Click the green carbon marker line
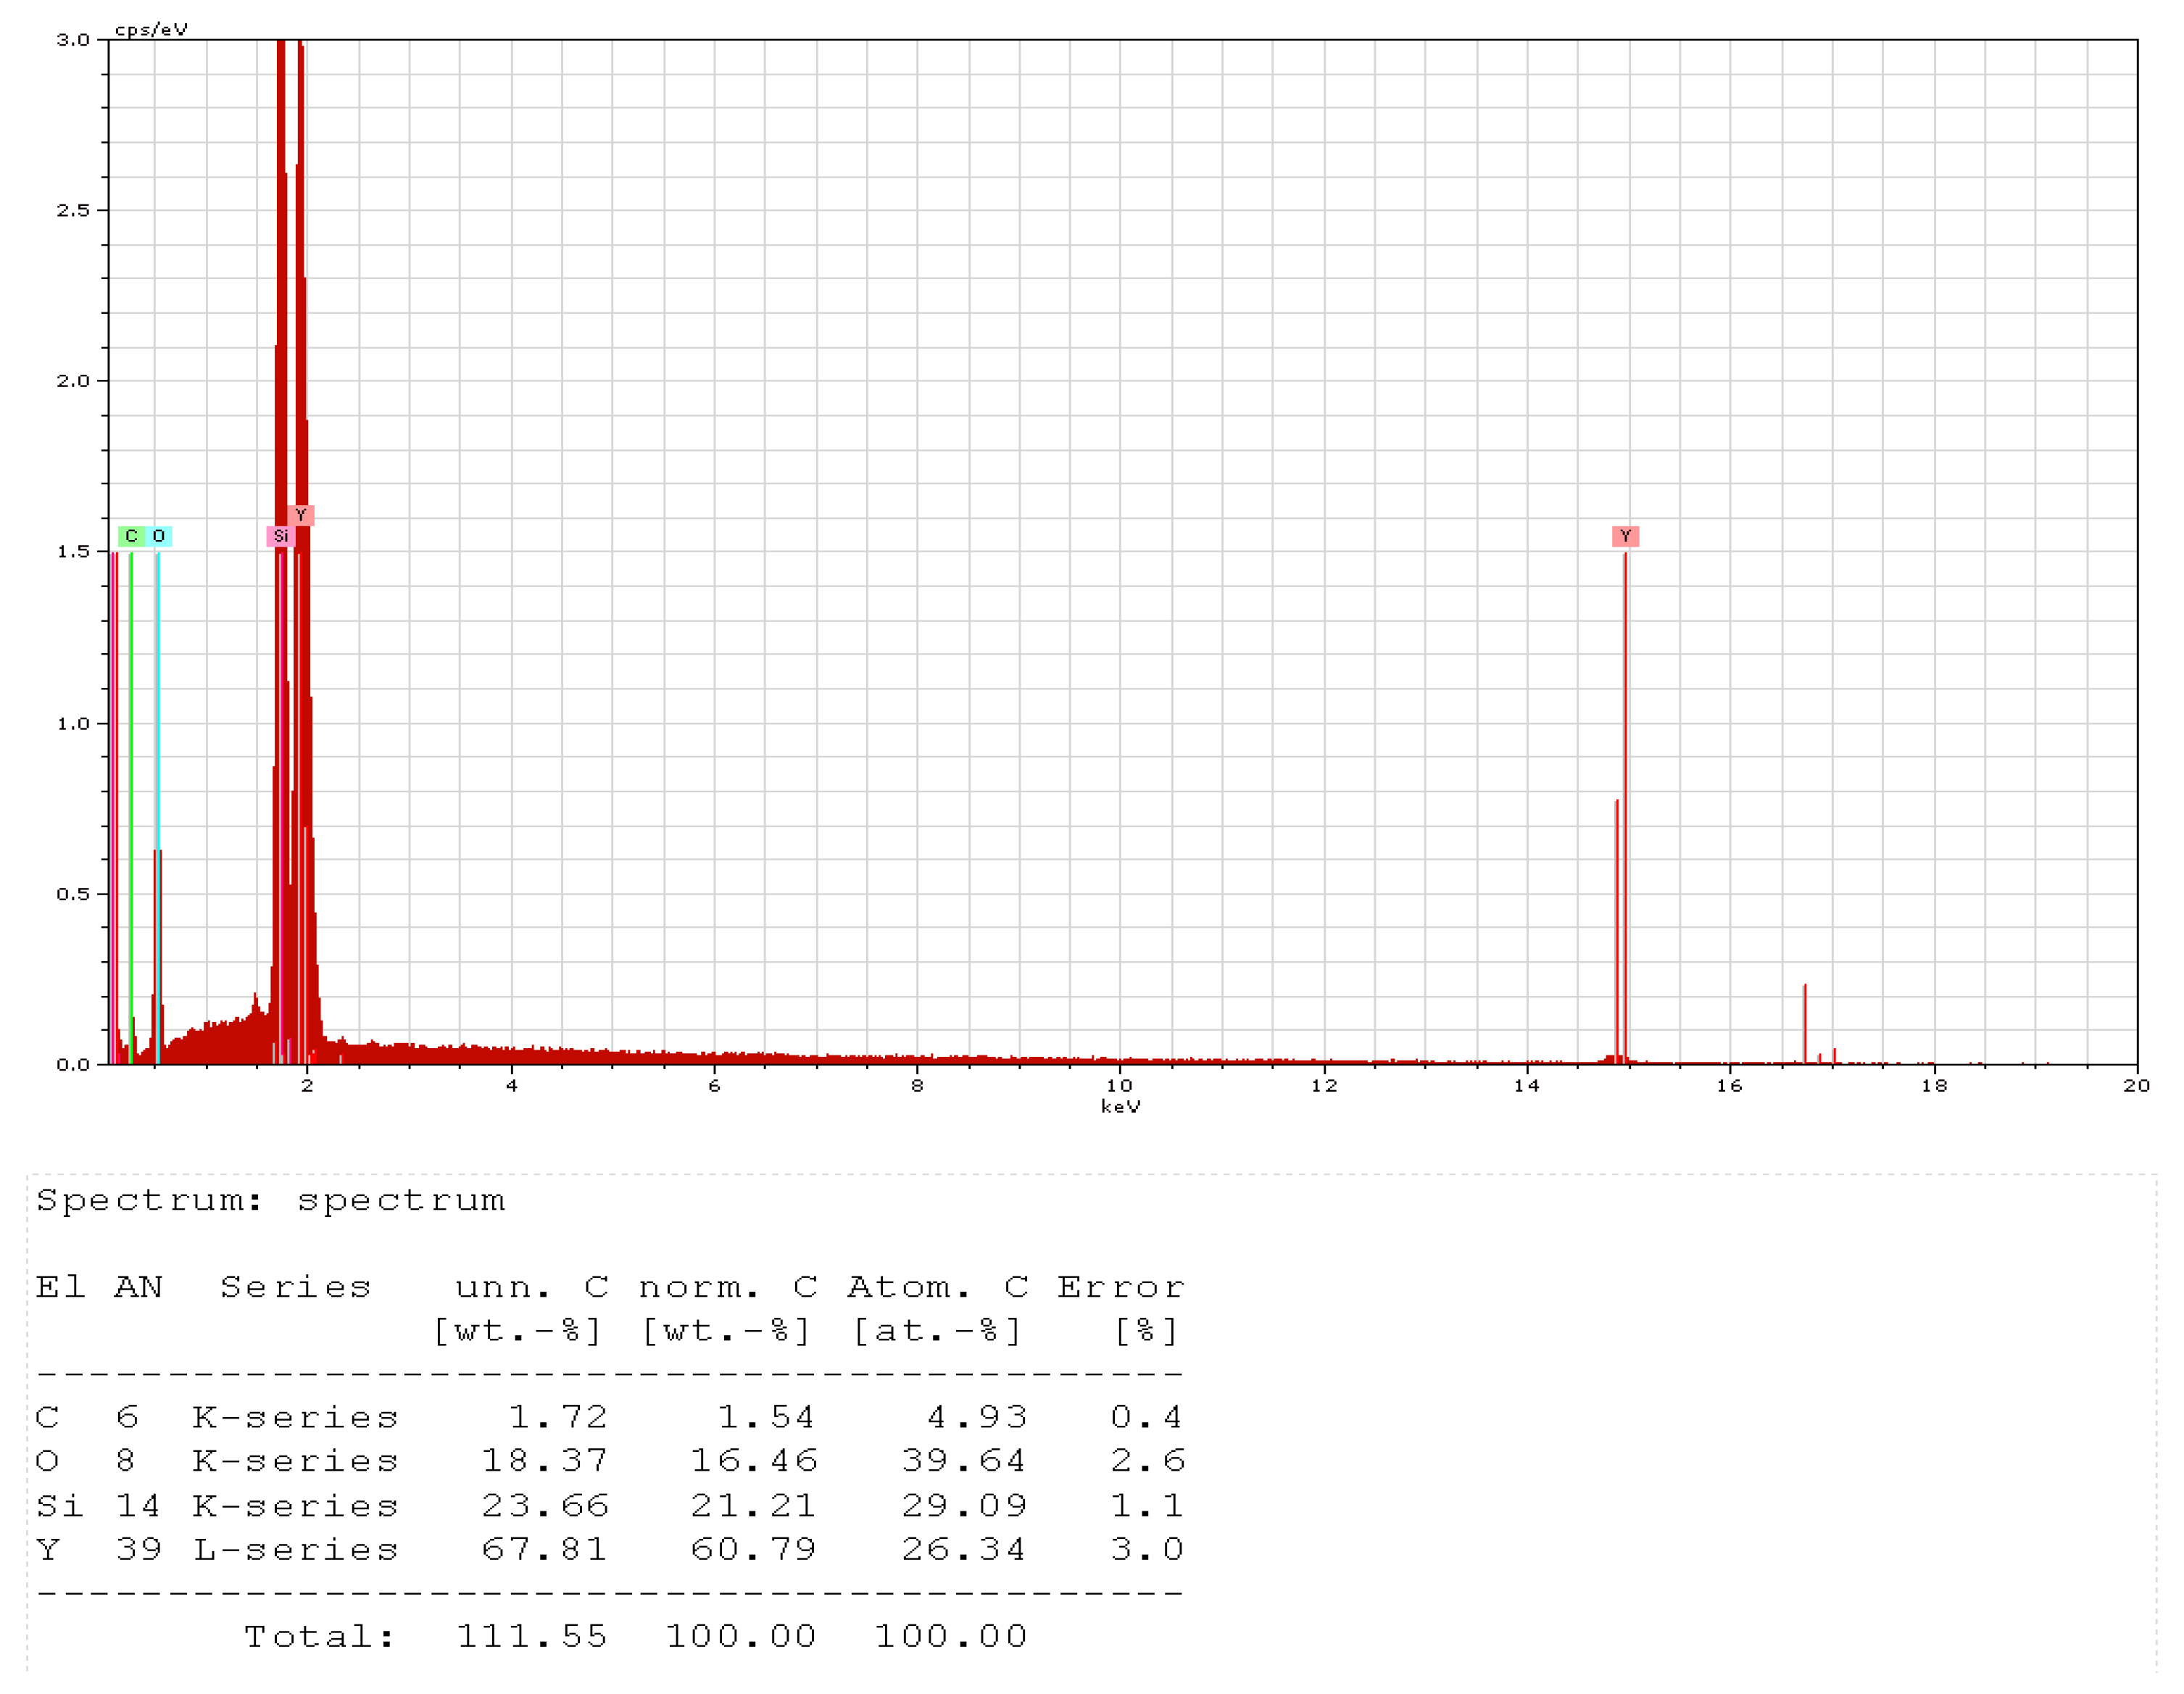Viewport: 2184px width, 1694px height. pos(131,800)
